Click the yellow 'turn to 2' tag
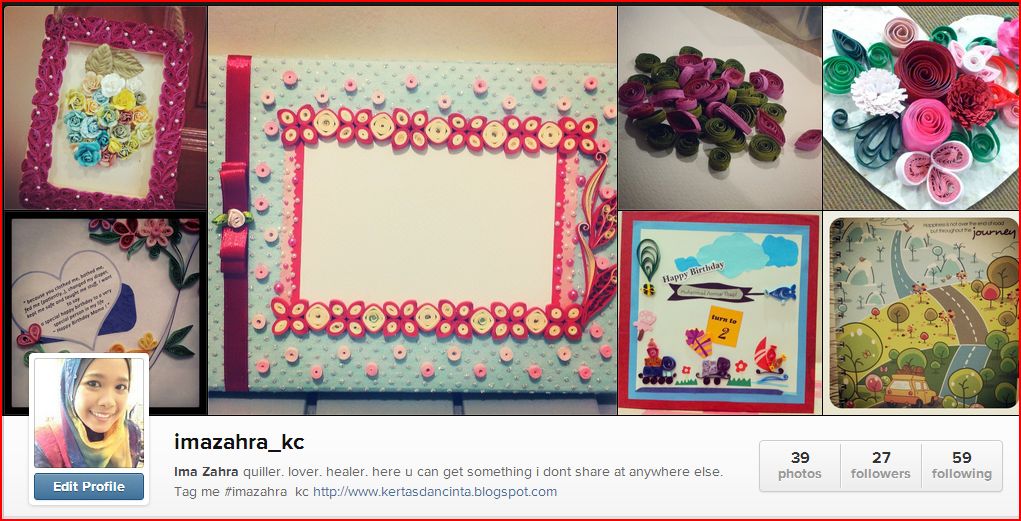Image resolution: width=1021 pixels, height=521 pixels. (723, 326)
